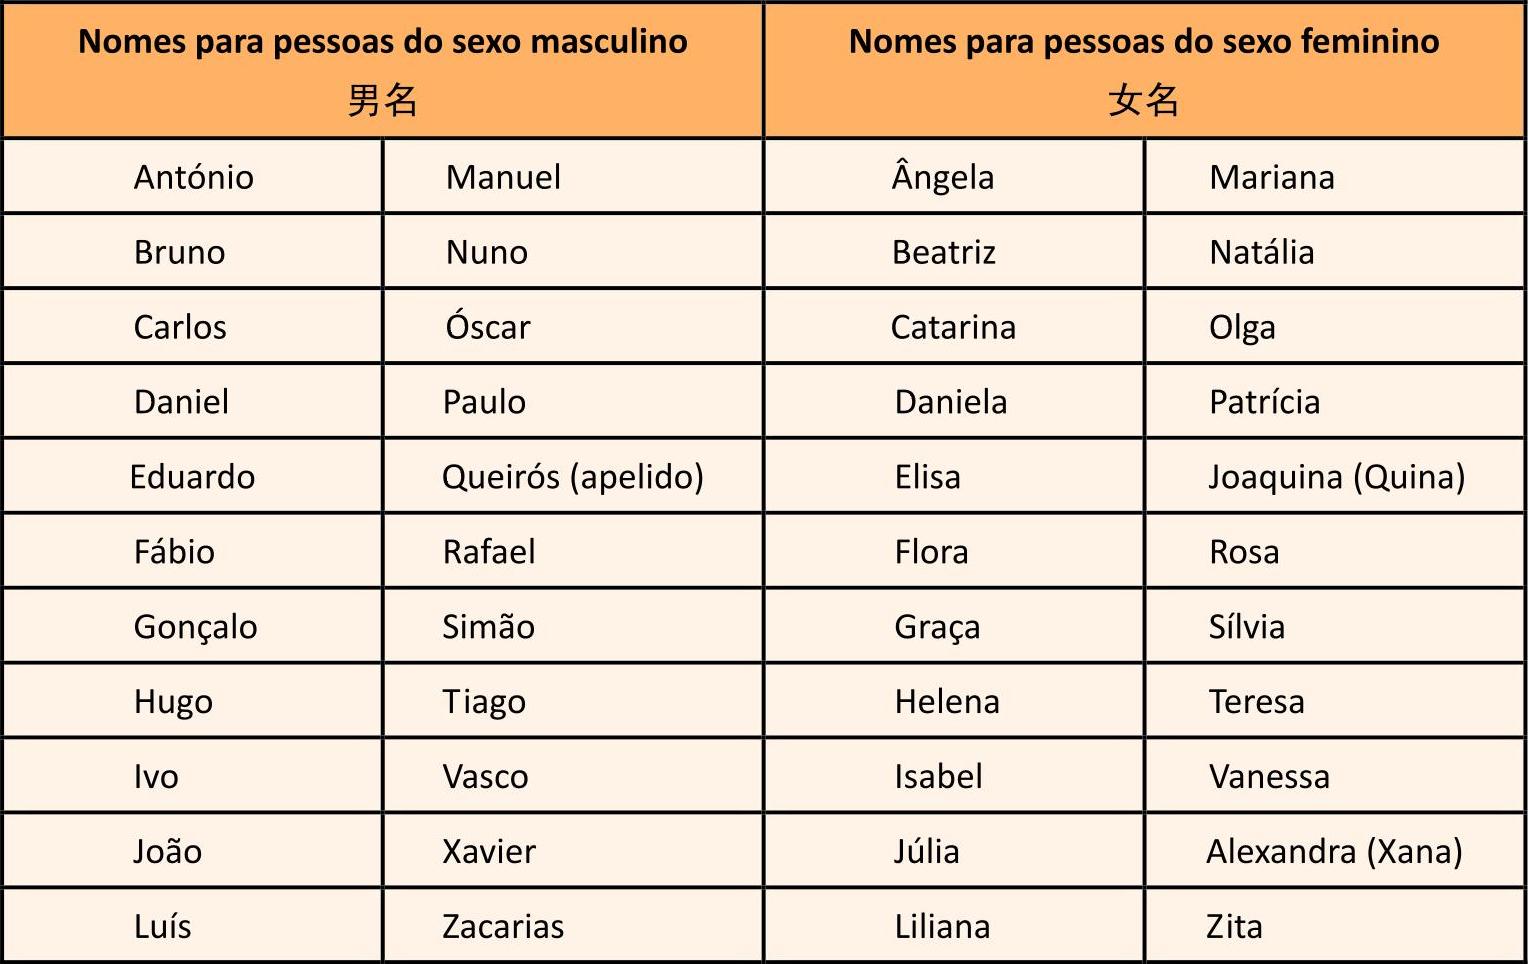Click the feminine names header cell
Viewport: 1528px width, 964px height.
coord(1144,70)
